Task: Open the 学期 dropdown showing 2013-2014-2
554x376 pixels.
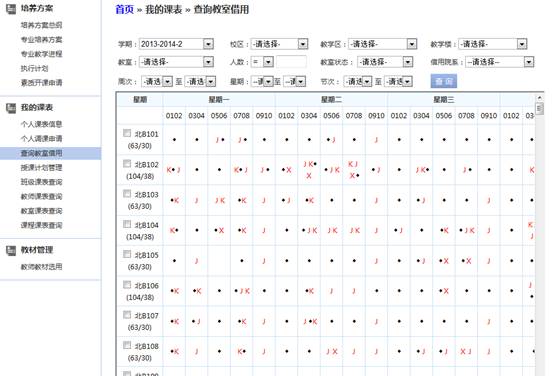Action: (176, 44)
